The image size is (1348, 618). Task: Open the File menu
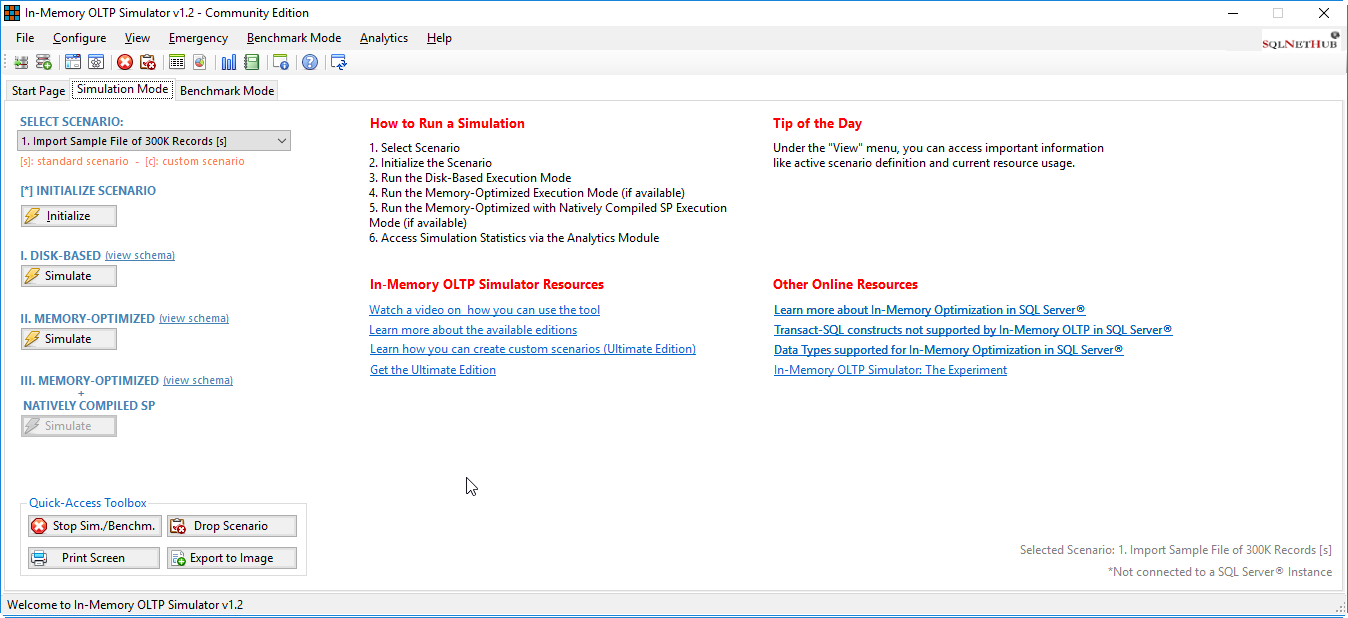click(25, 38)
